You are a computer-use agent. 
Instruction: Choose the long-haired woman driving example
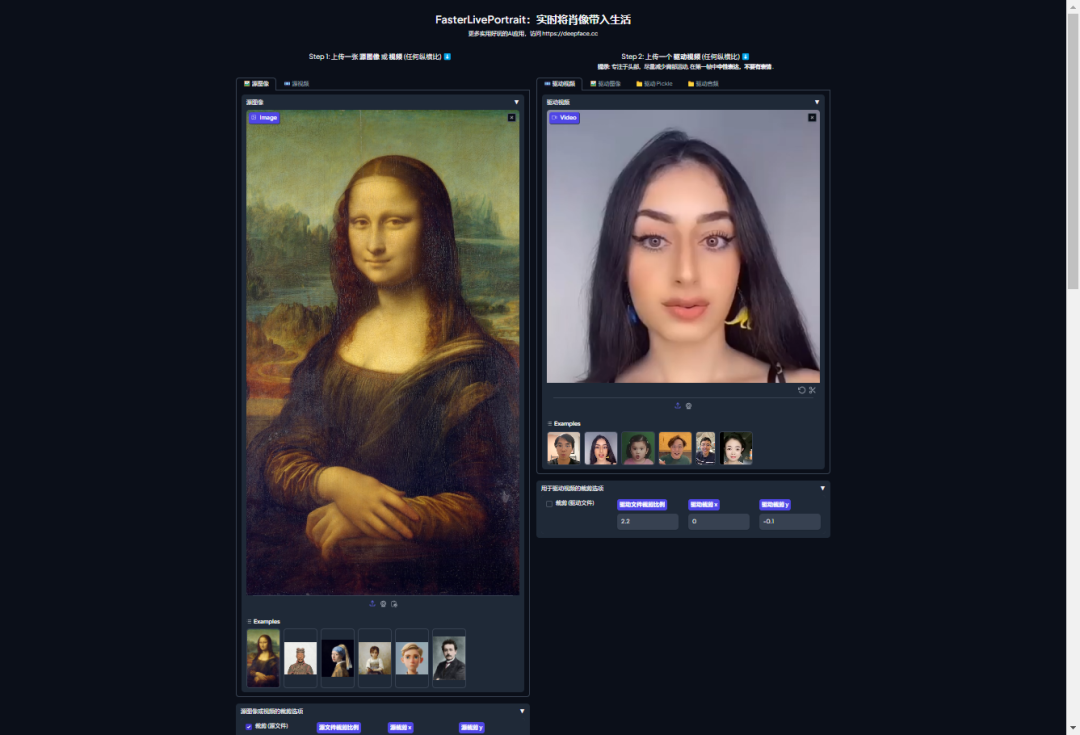click(x=601, y=448)
